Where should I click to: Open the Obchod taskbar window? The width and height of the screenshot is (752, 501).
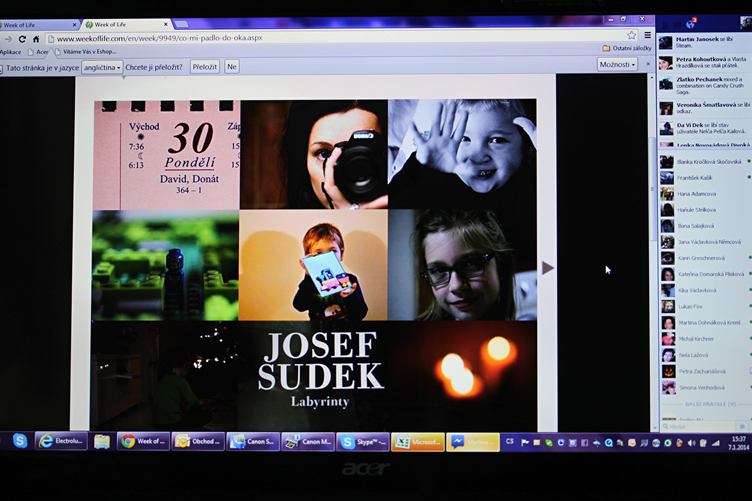pyautogui.click(x=198, y=442)
